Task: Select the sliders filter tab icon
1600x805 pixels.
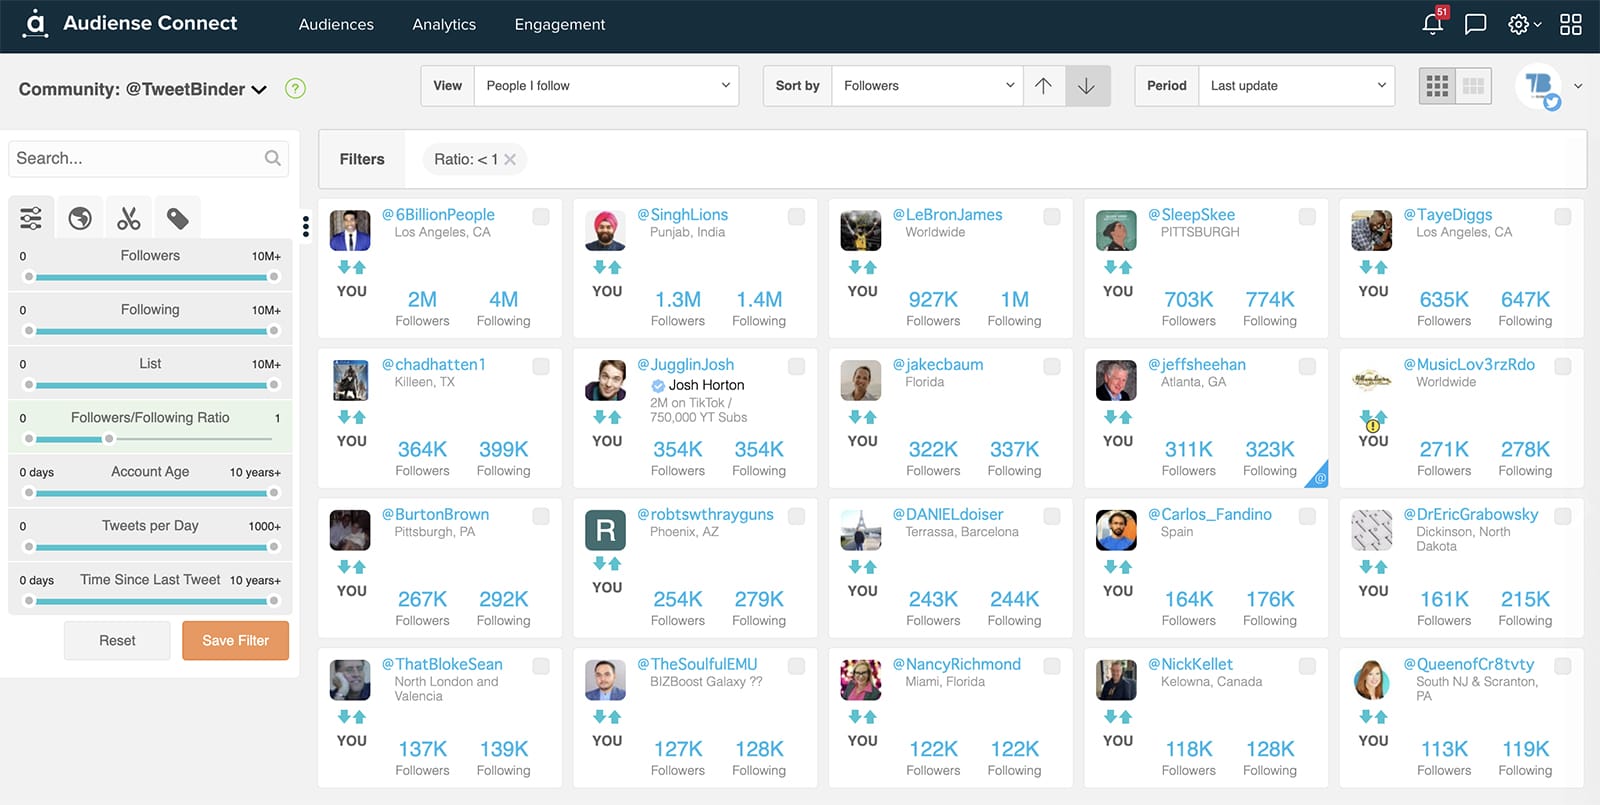Action: [31, 218]
